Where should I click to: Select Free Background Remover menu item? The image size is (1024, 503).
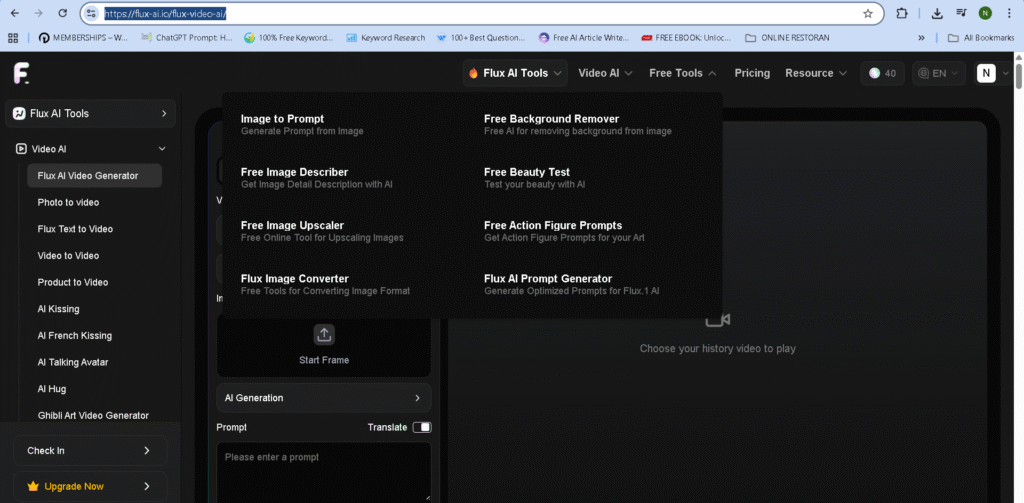(551, 119)
